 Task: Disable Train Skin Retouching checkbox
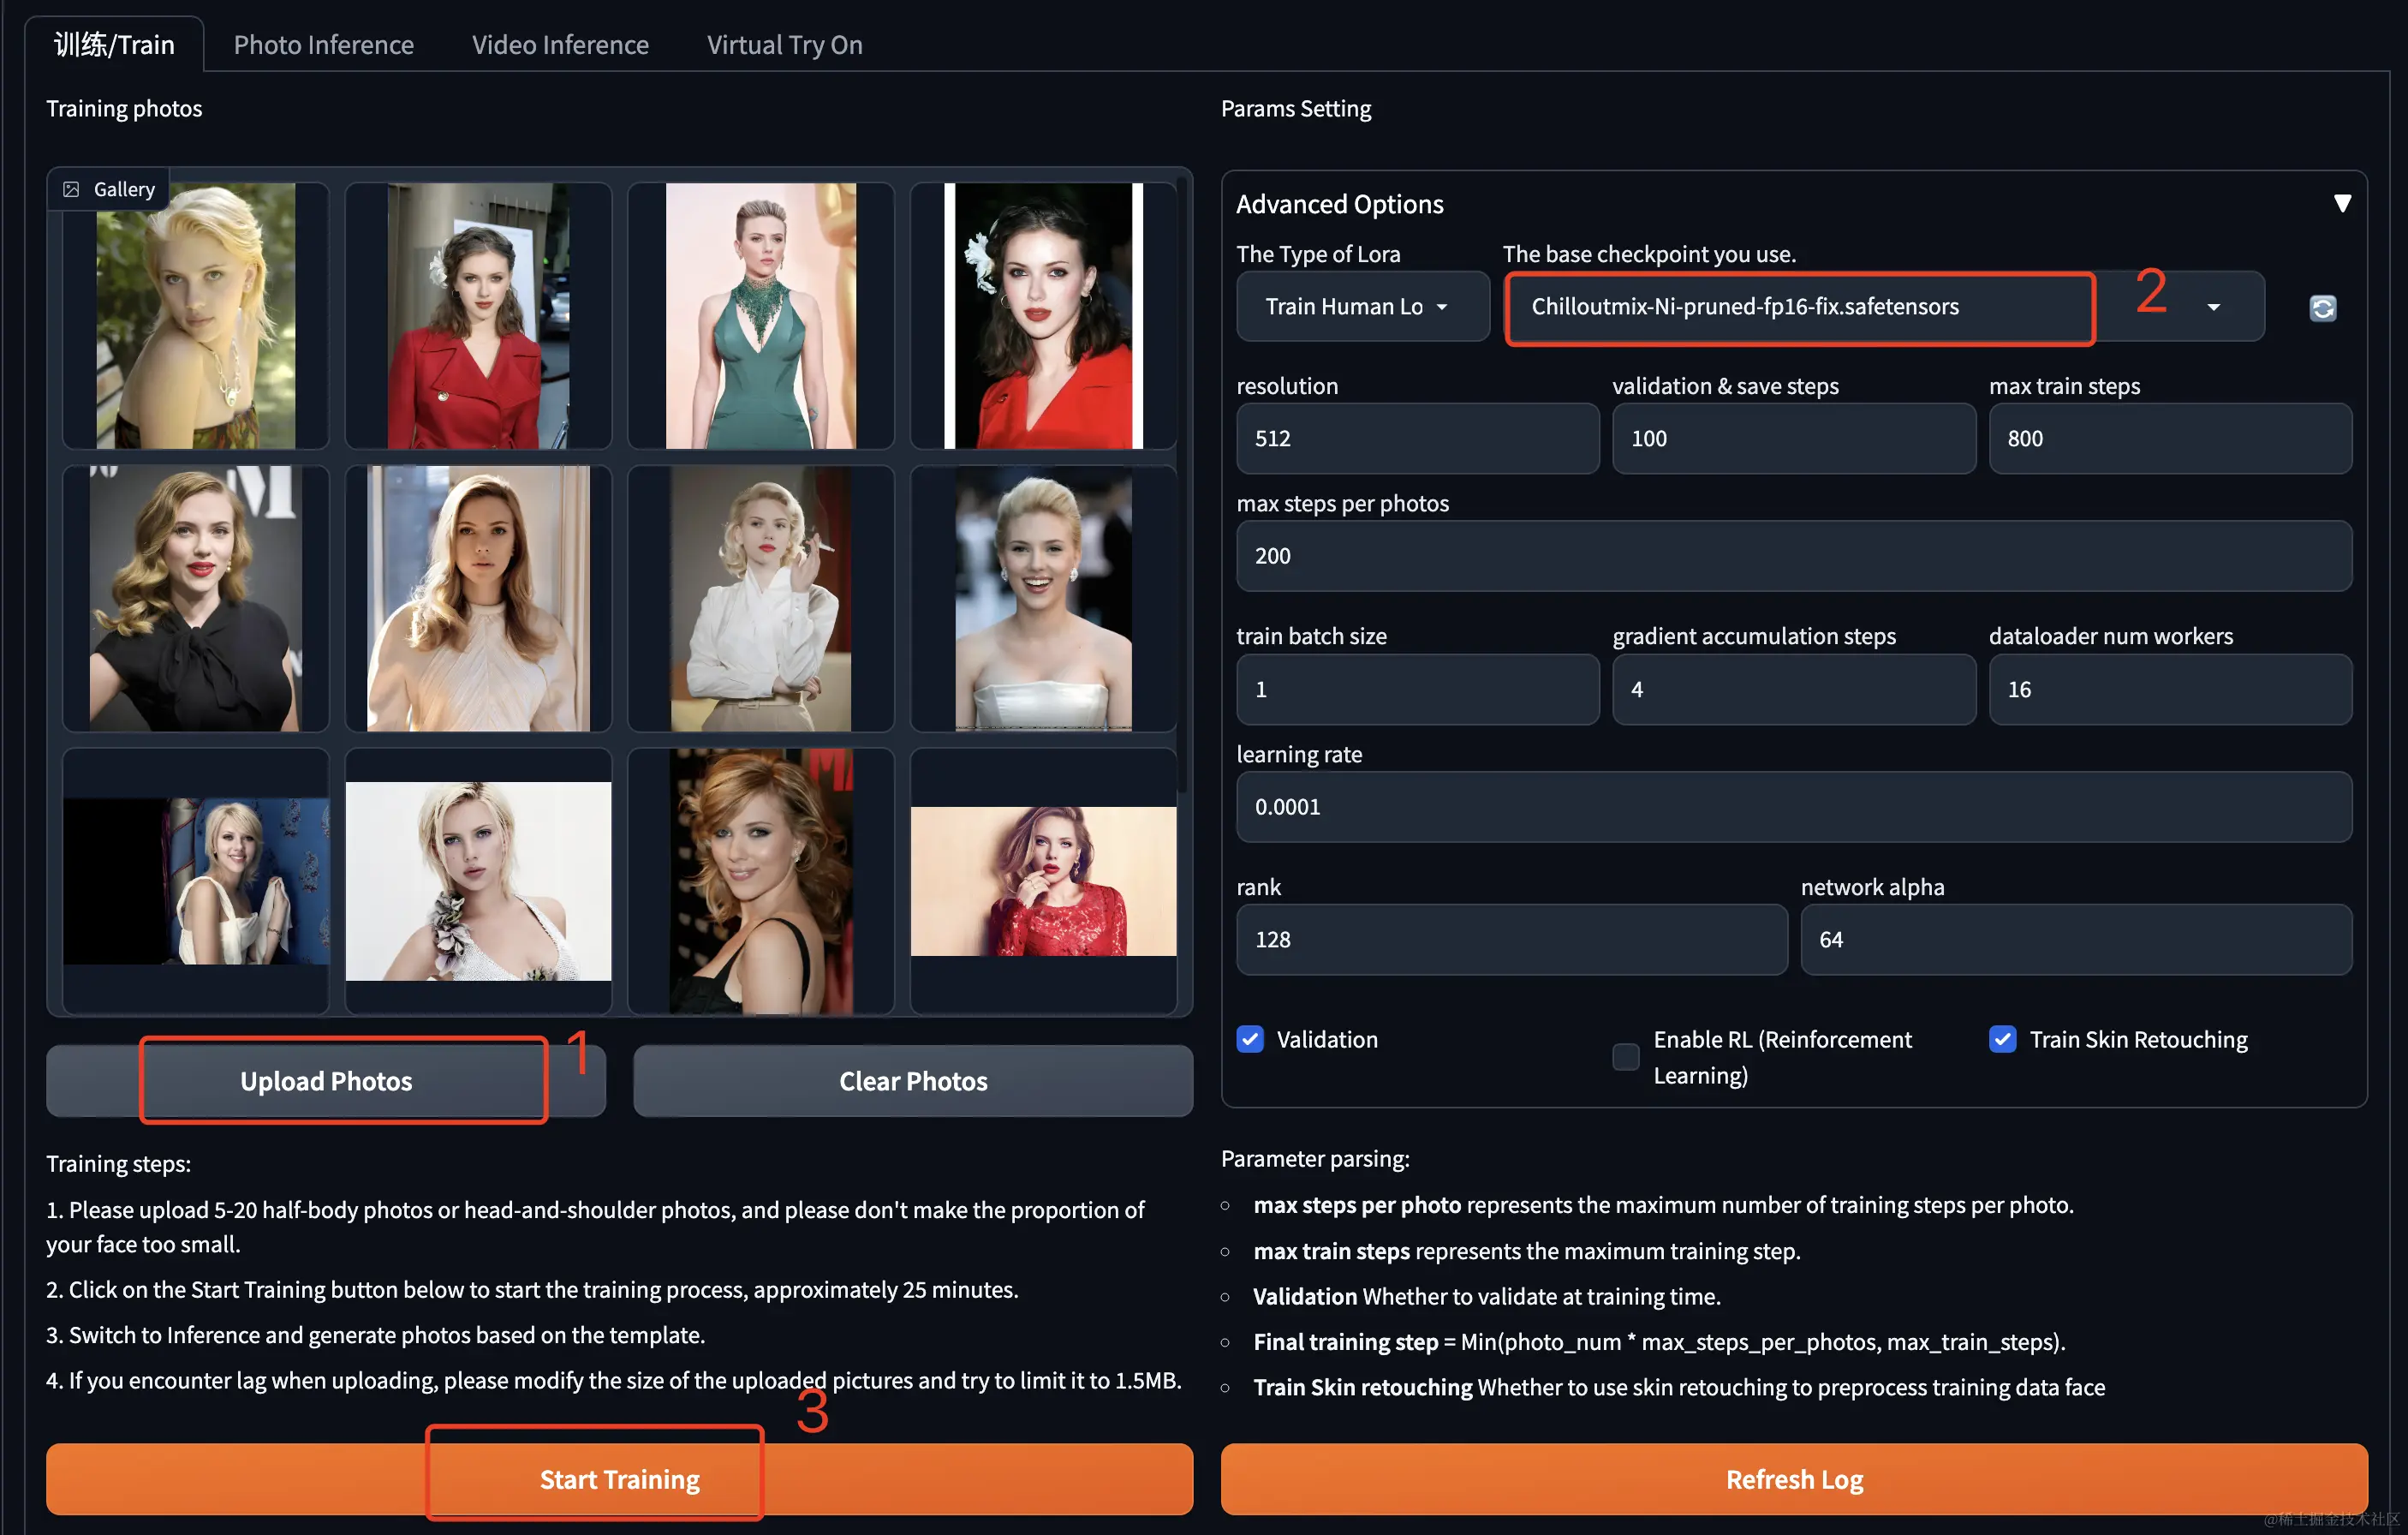pyautogui.click(x=2002, y=1039)
